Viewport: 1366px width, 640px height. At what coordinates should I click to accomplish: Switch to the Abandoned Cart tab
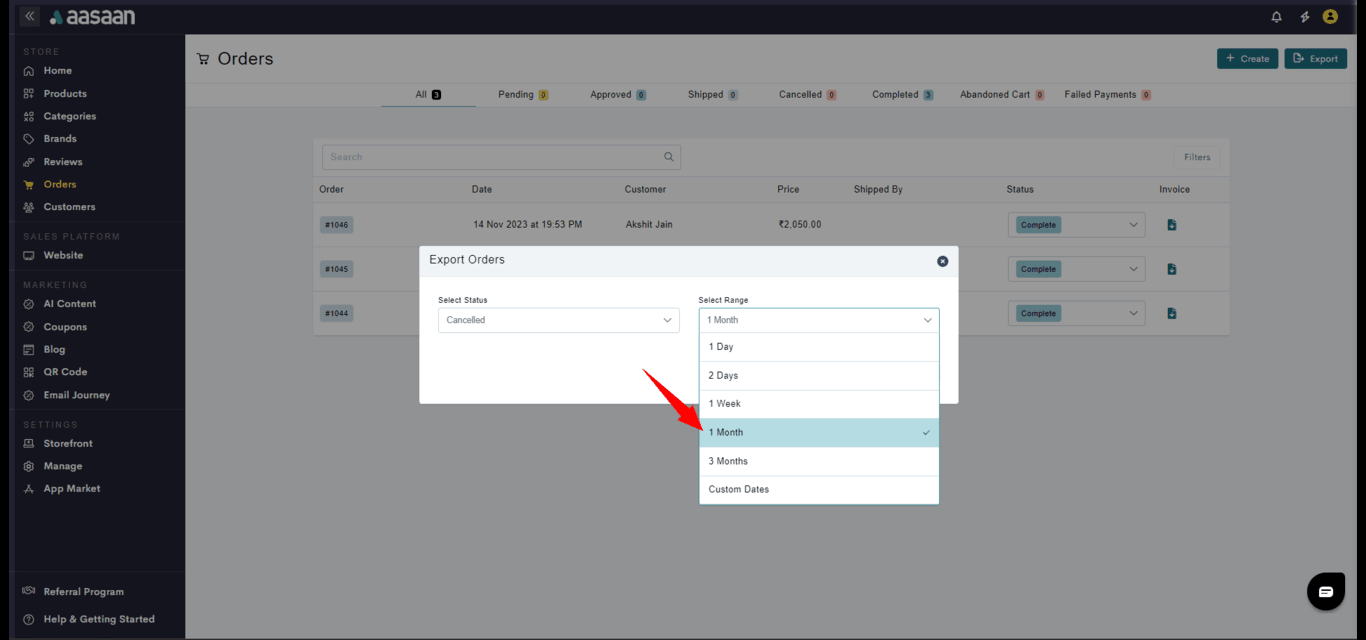[x=999, y=95]
